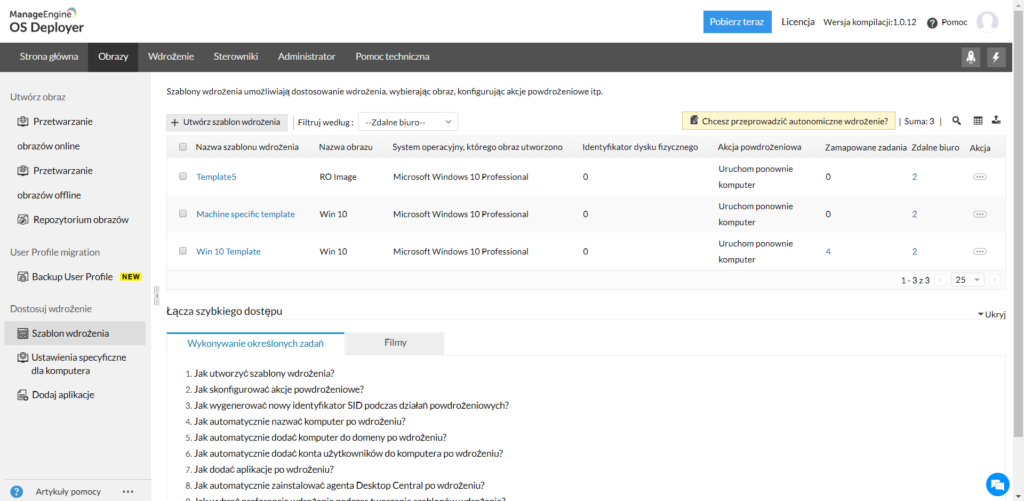Screen dimensions: 1024x501
Task: Go to the Wdrożenie menu tab
Action: pyautogui.click(x=171, y=57)
